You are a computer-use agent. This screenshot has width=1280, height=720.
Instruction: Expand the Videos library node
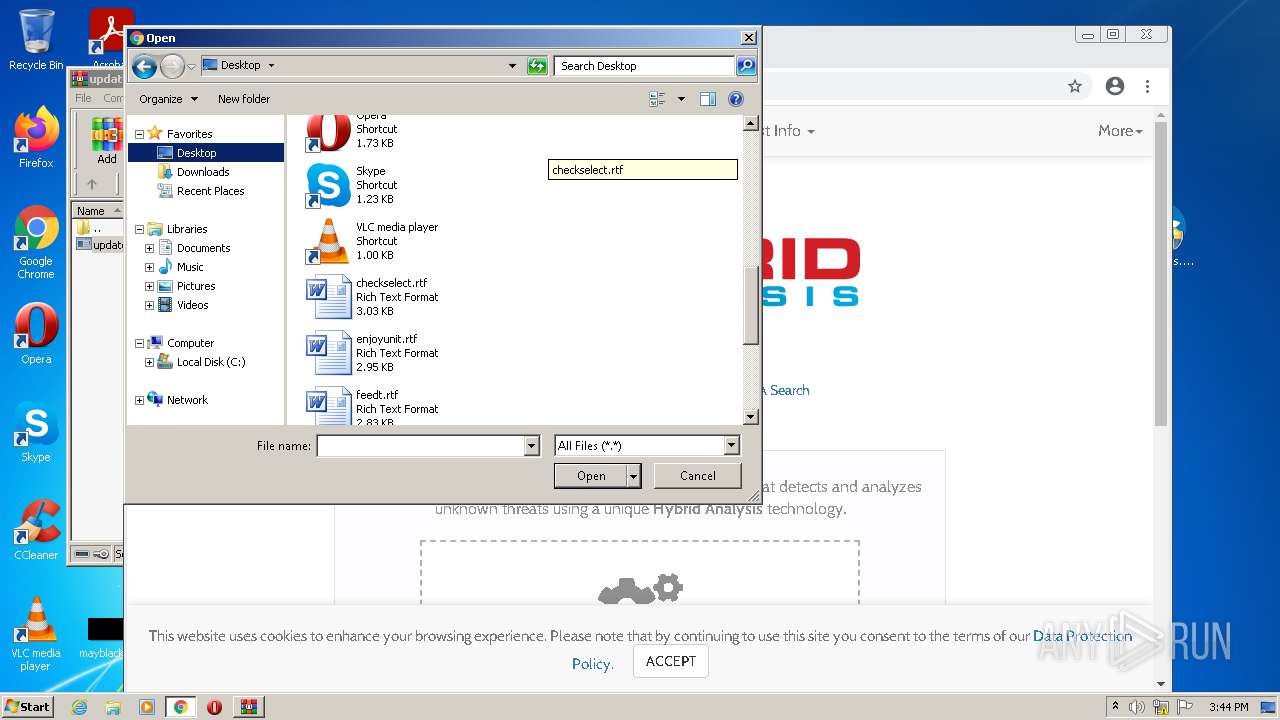pyautogui.click(x=150, y=305)
